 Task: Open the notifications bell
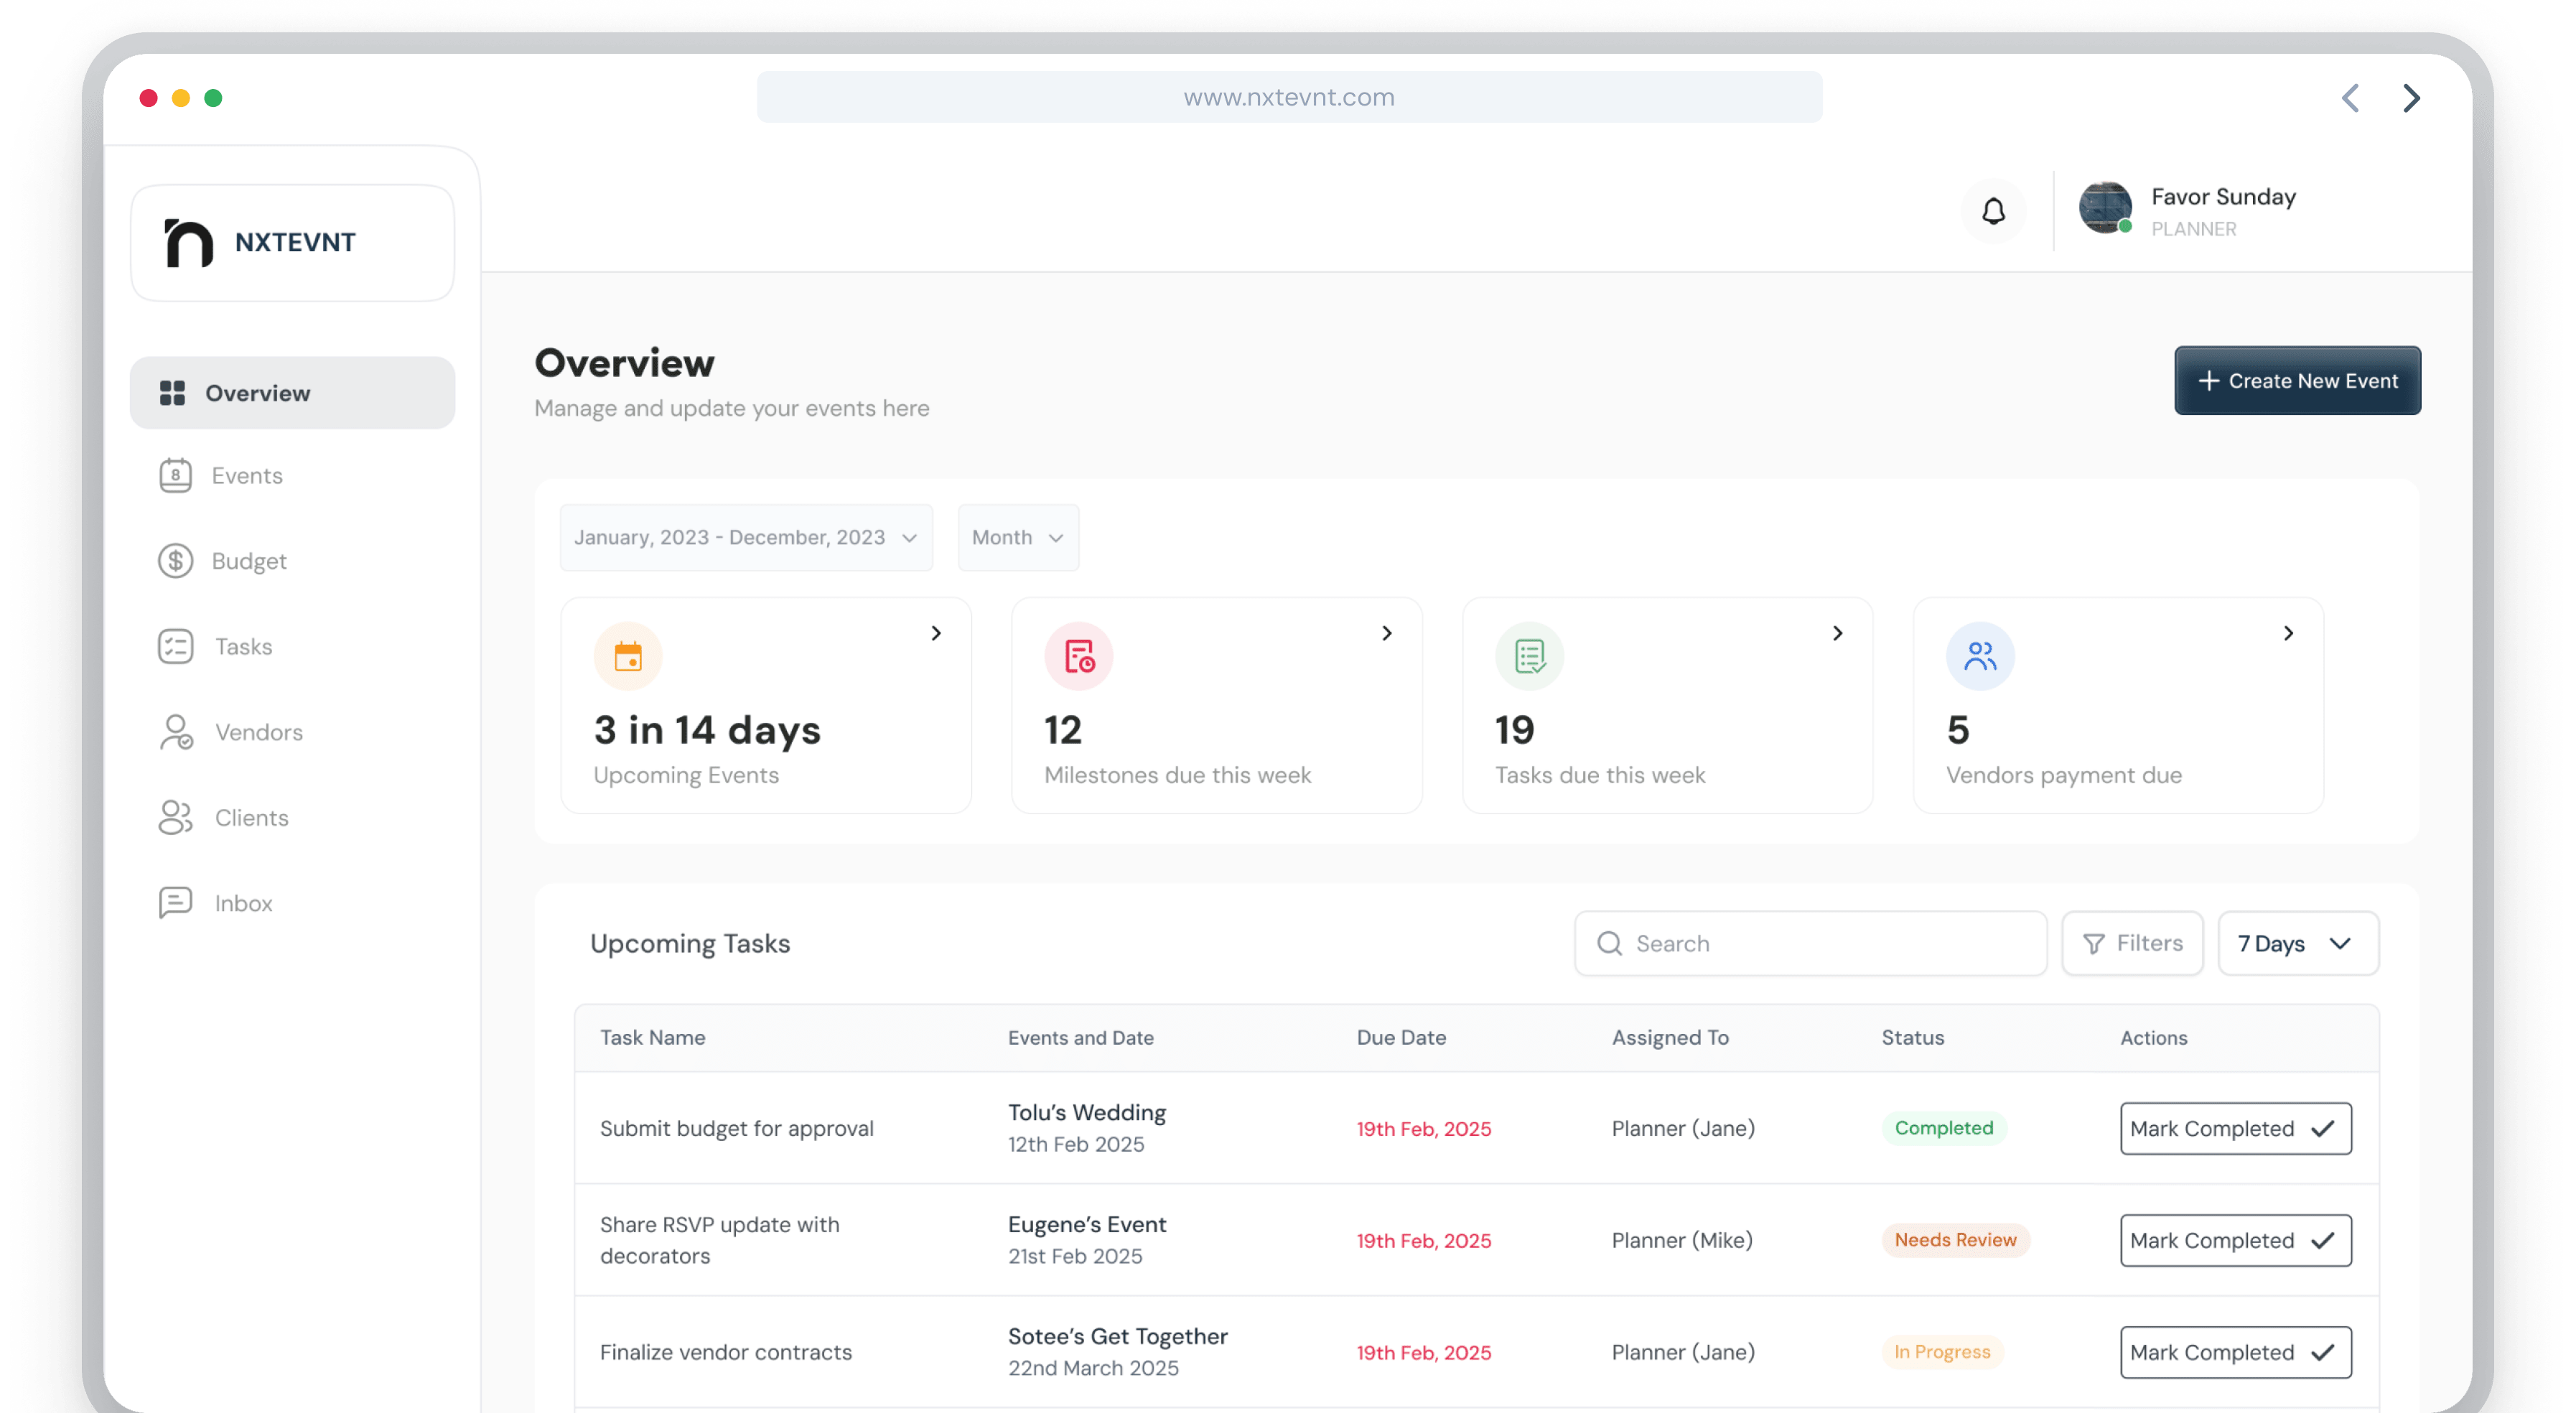pos(1993,211)
